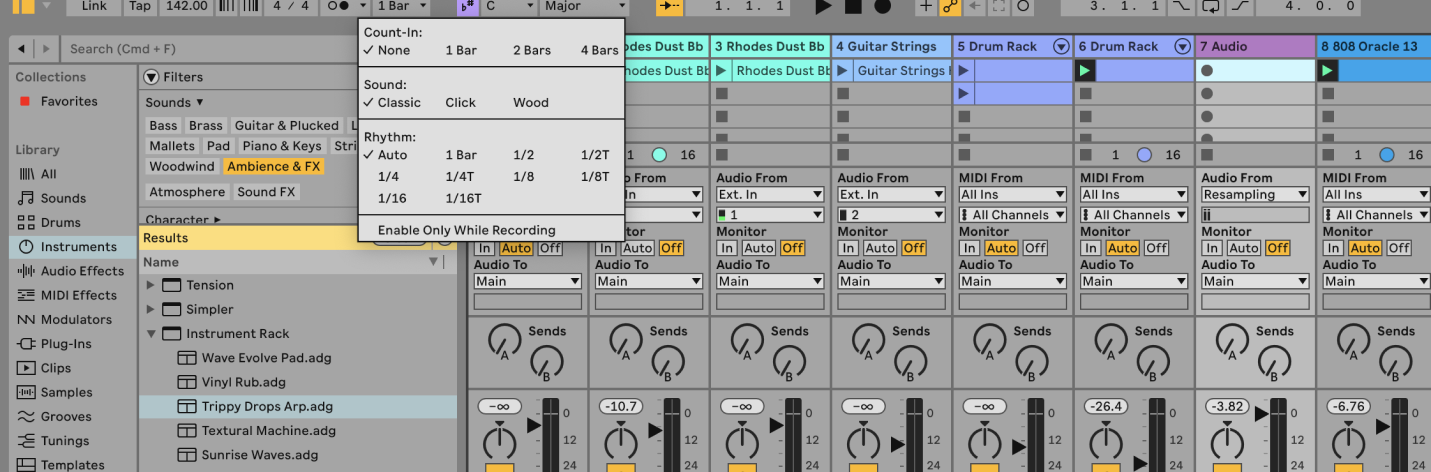Collapse the Instrument Rack folder
The image size is (1431, 472).
tap(151, 334)
